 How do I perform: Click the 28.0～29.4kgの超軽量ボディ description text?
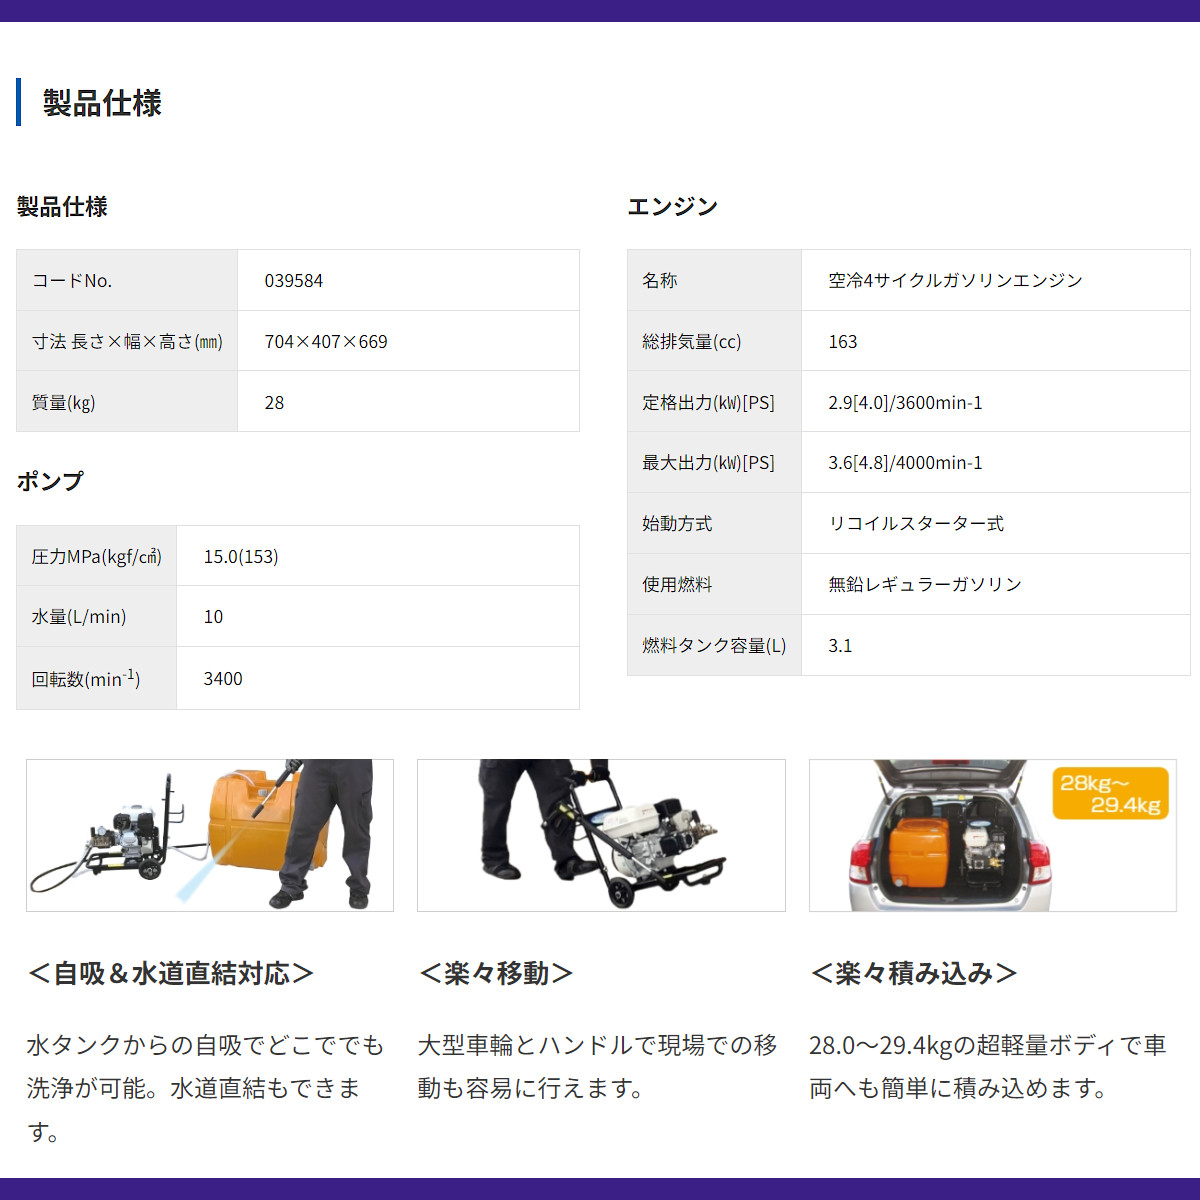pos(988,1066)
